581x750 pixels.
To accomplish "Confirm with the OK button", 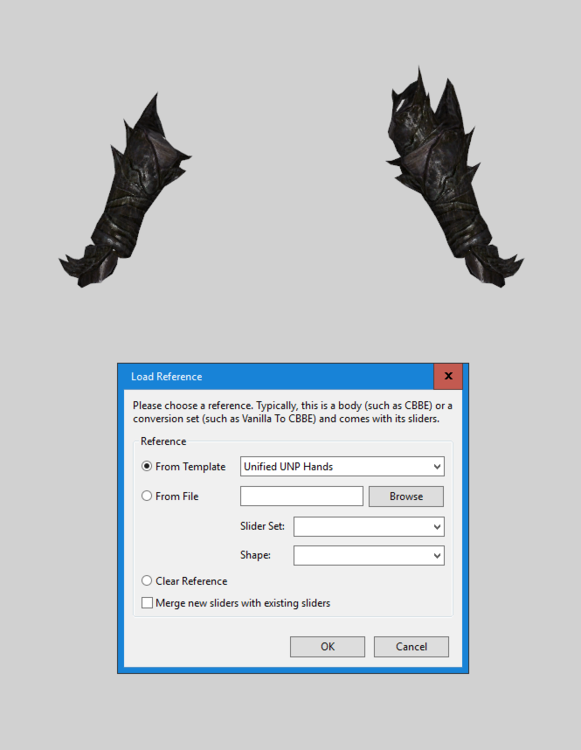I will point(327,647).
